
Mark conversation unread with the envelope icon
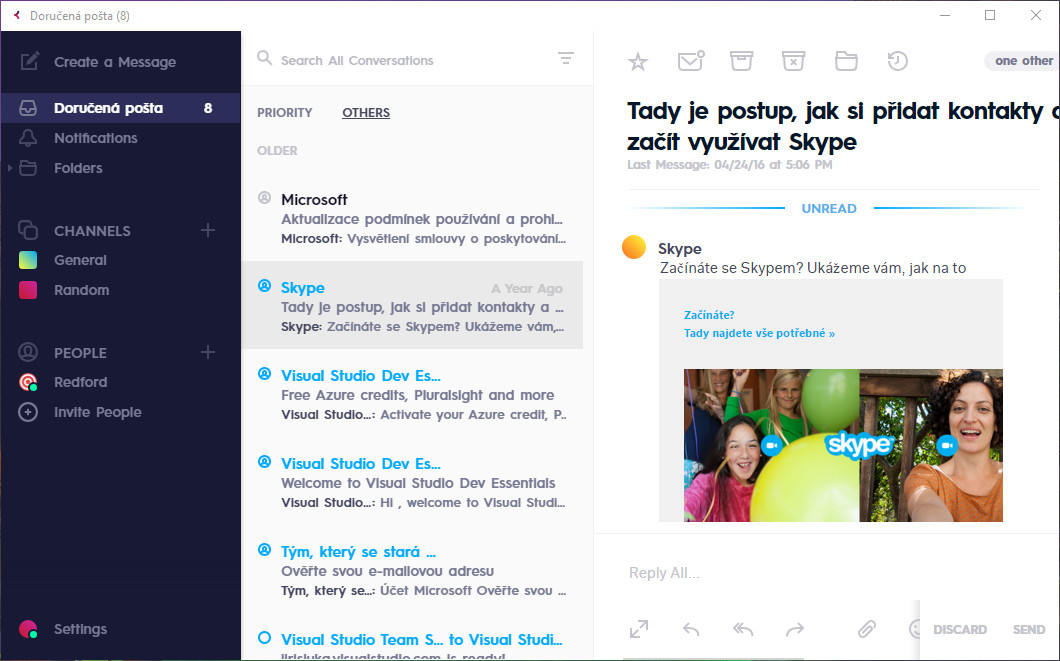[691, 61]
